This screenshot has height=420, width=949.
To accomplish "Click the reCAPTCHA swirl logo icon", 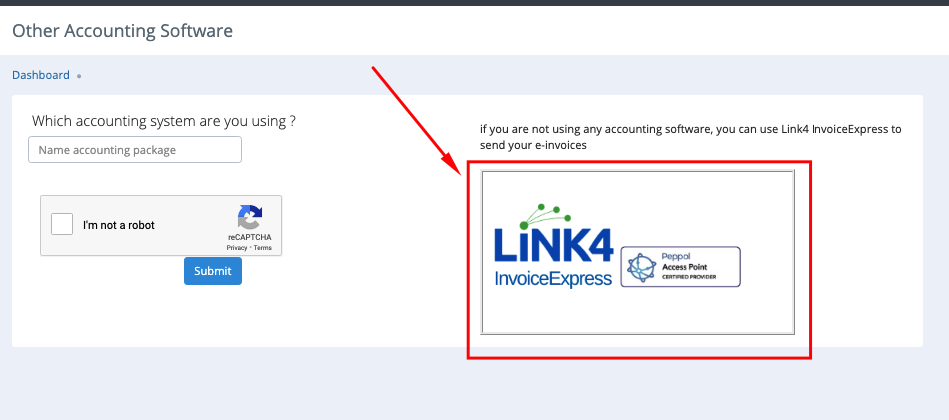I will coord(250,218).
